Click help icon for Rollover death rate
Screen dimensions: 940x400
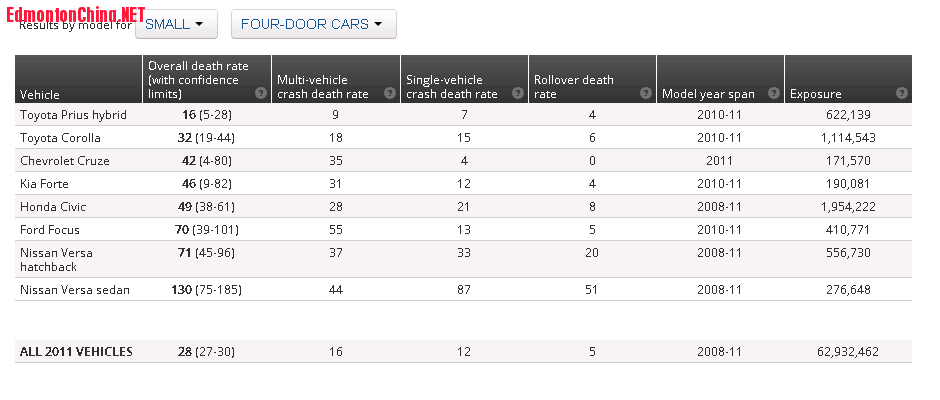point(646,94)
